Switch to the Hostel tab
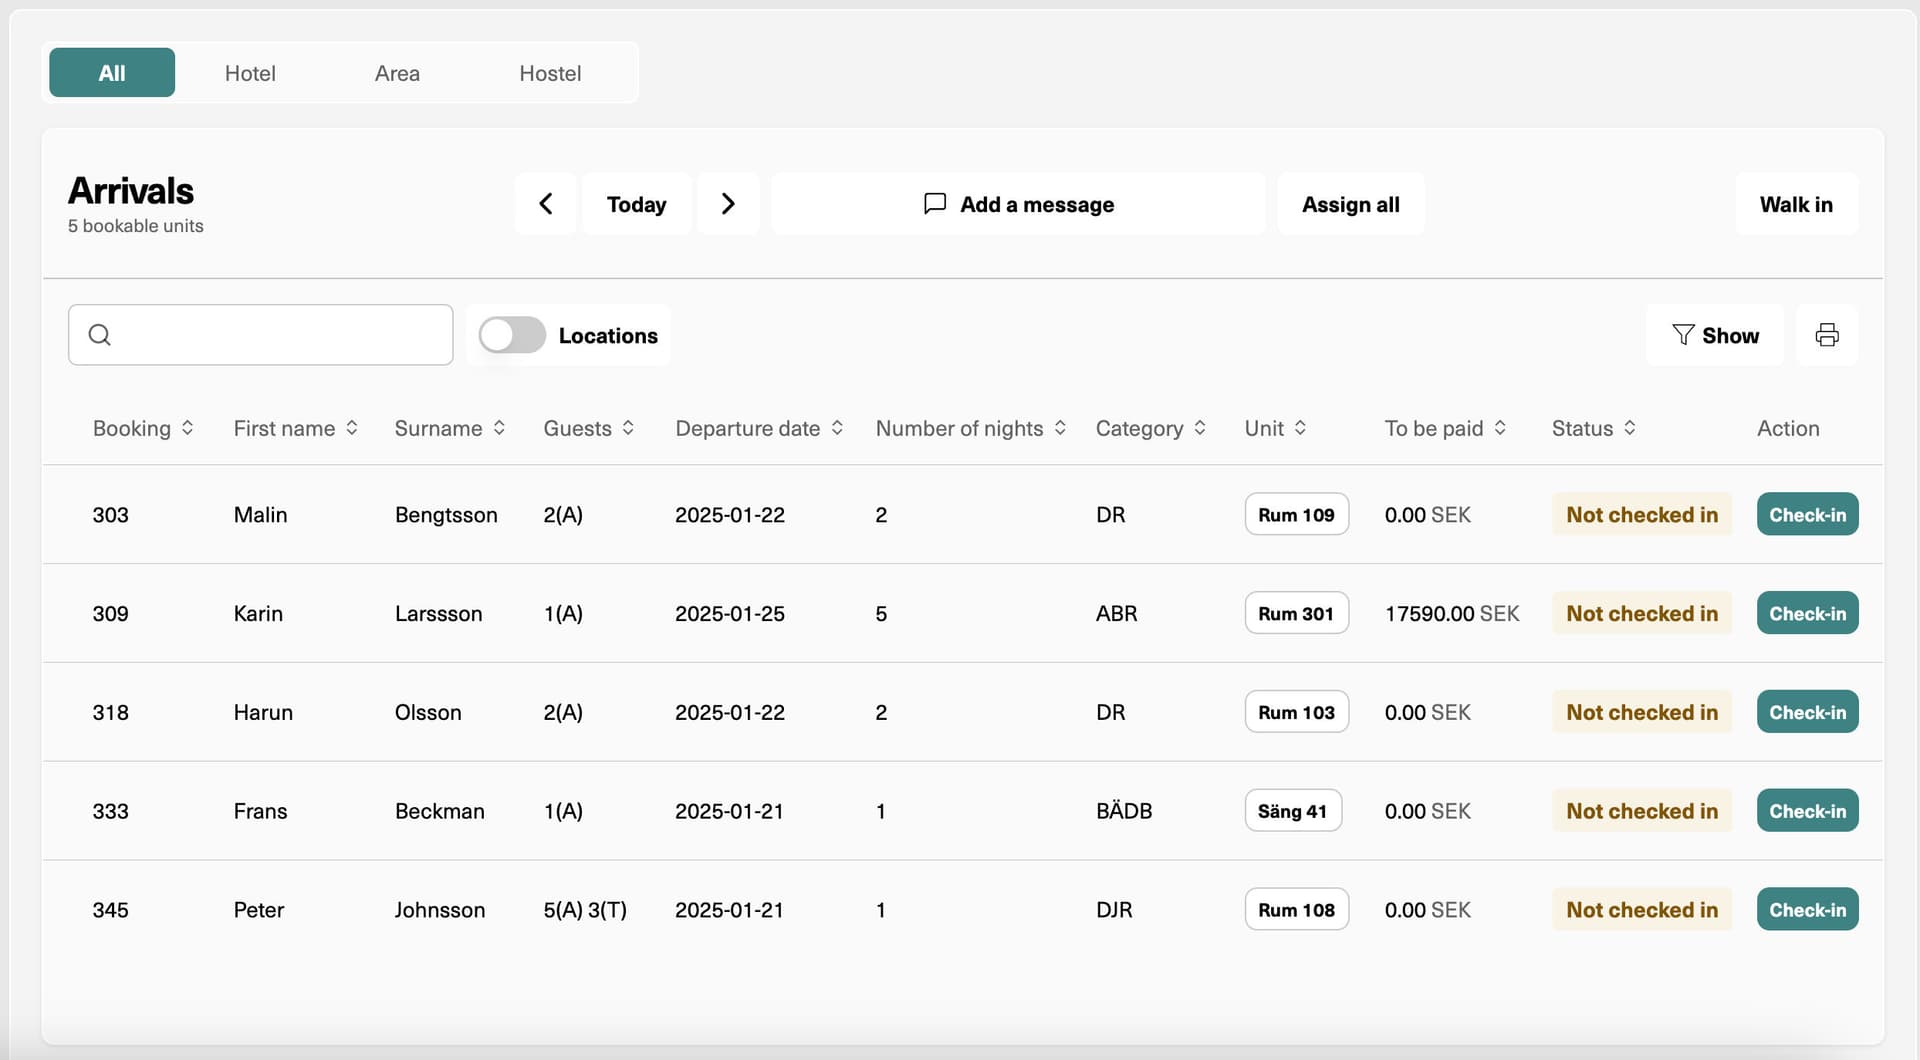The image size is (1920, 1060). coord(550,73)
